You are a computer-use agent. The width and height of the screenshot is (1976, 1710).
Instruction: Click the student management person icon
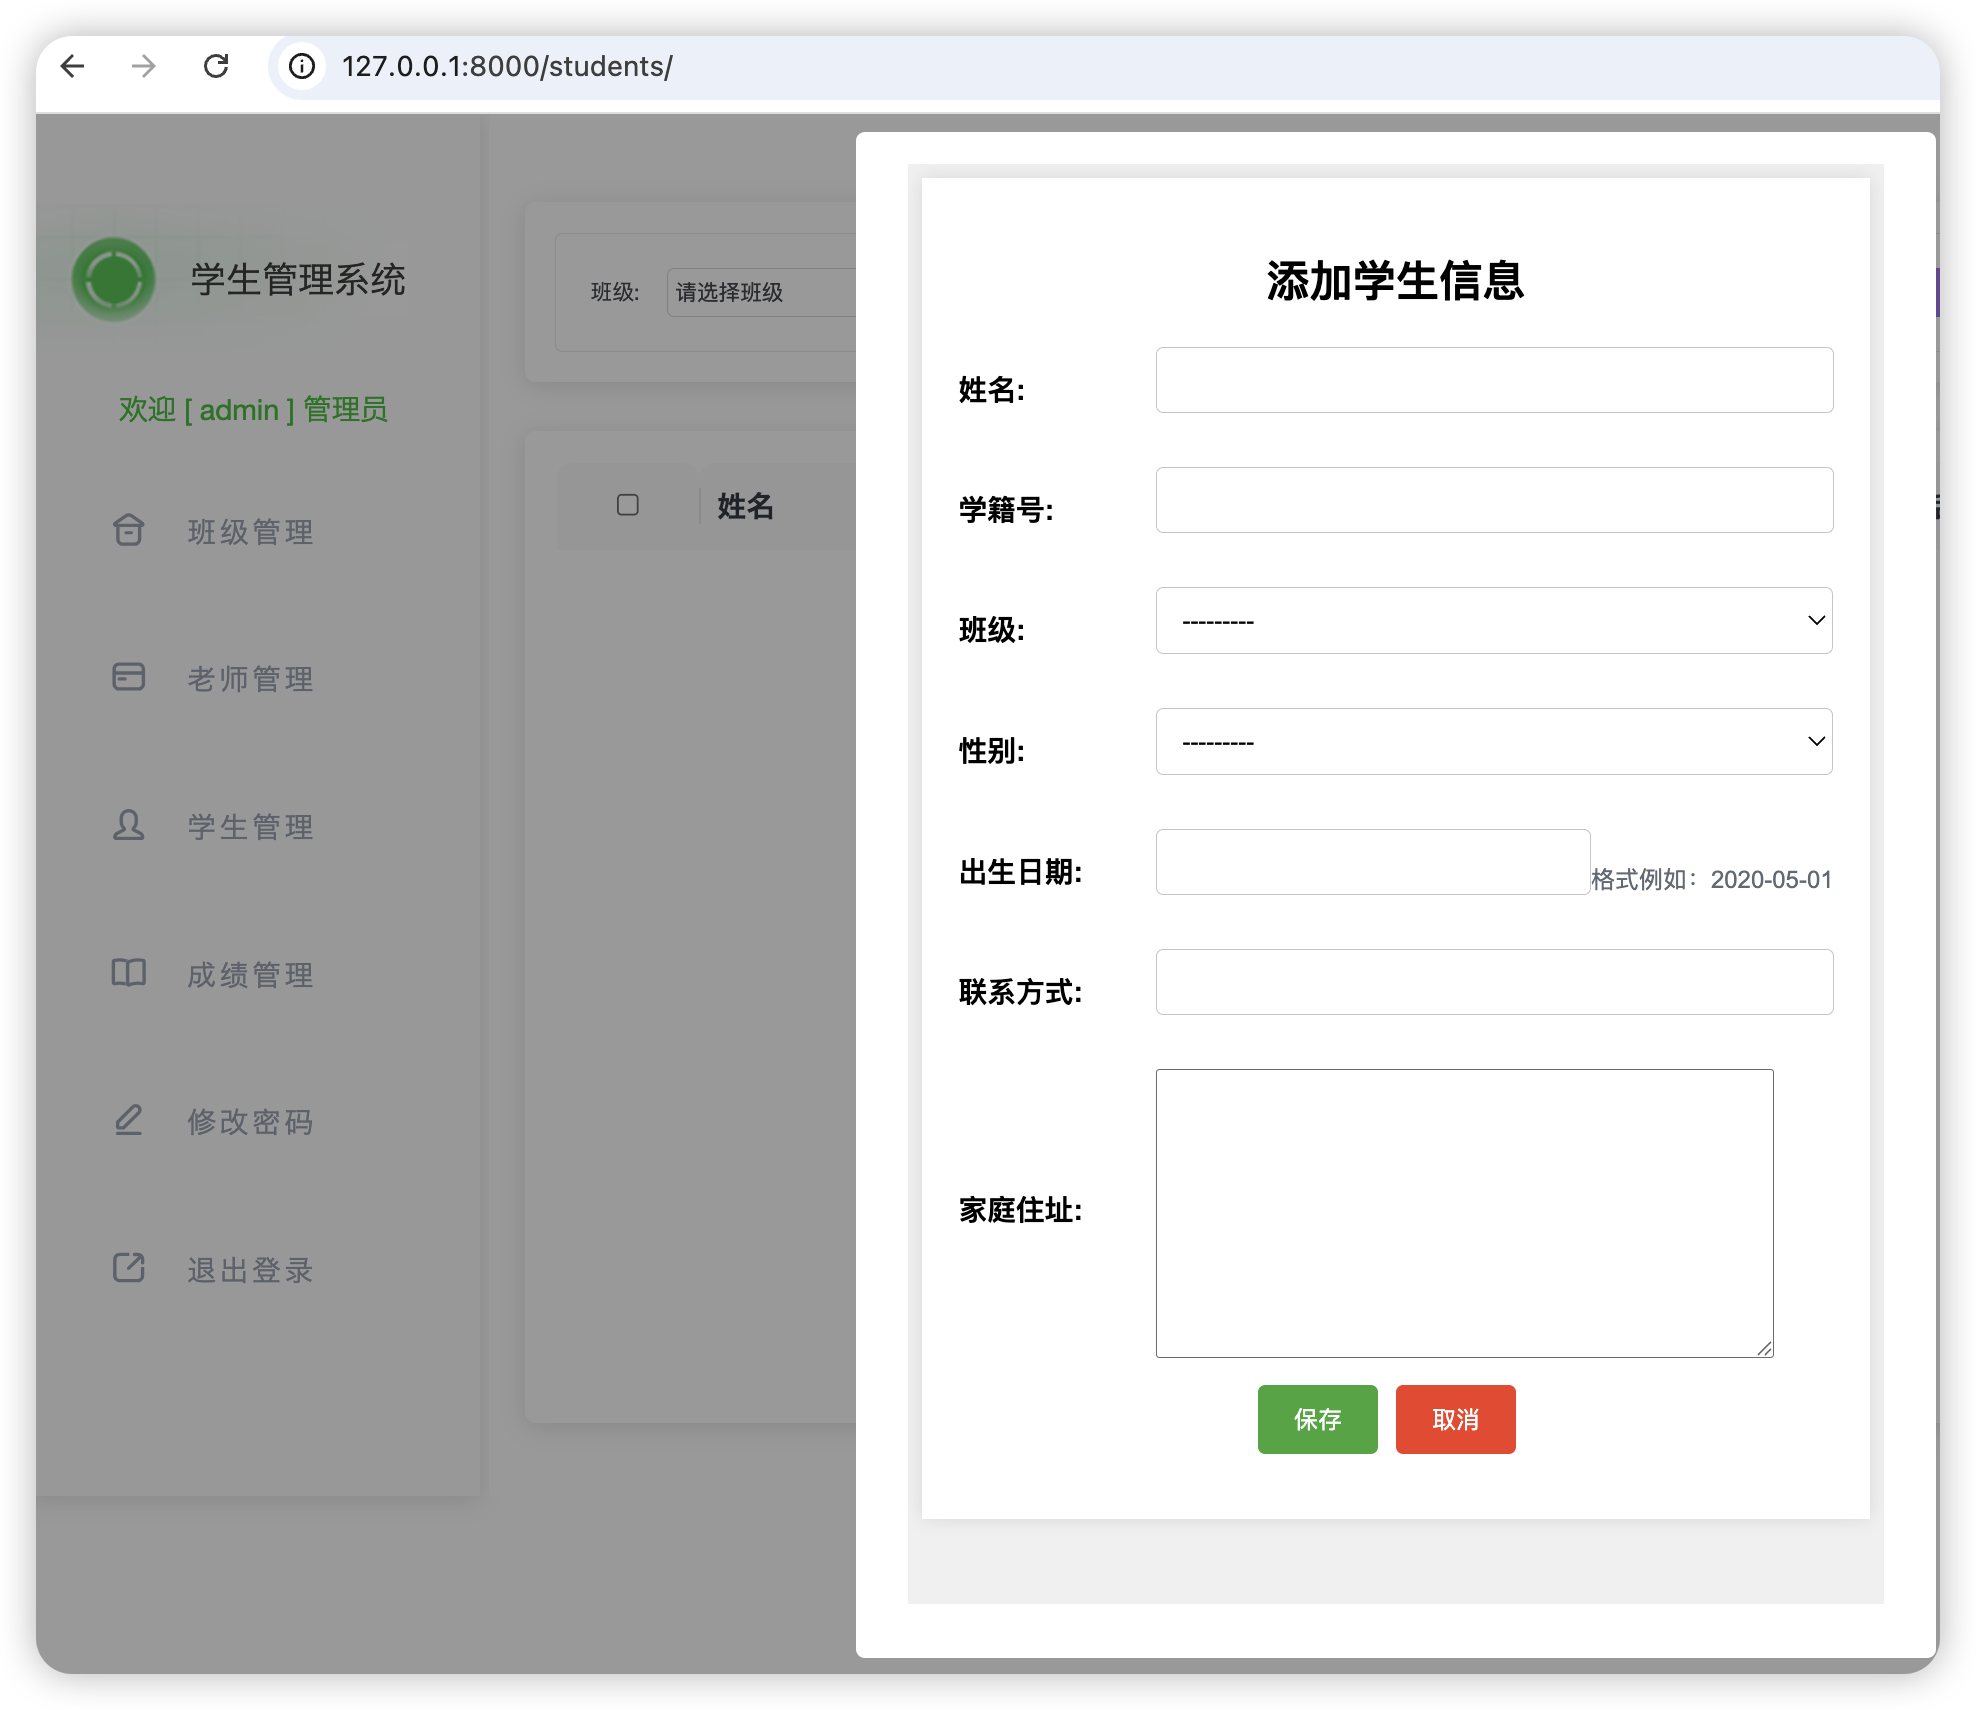pos(128,825)
